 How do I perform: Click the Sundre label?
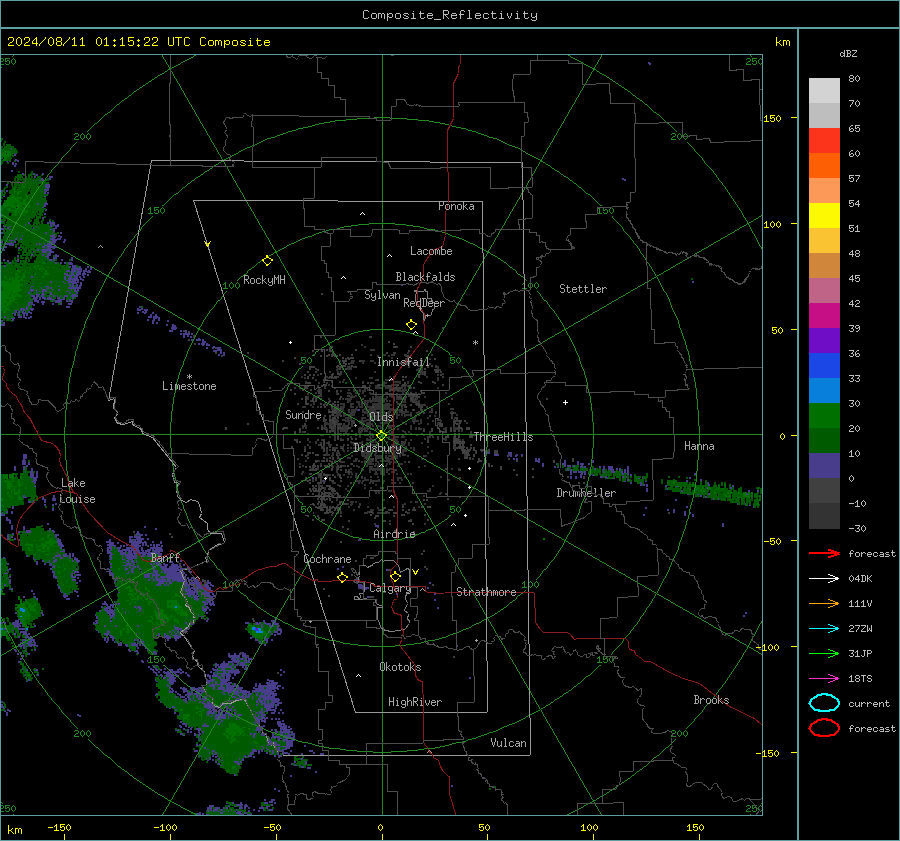point(303,414)
